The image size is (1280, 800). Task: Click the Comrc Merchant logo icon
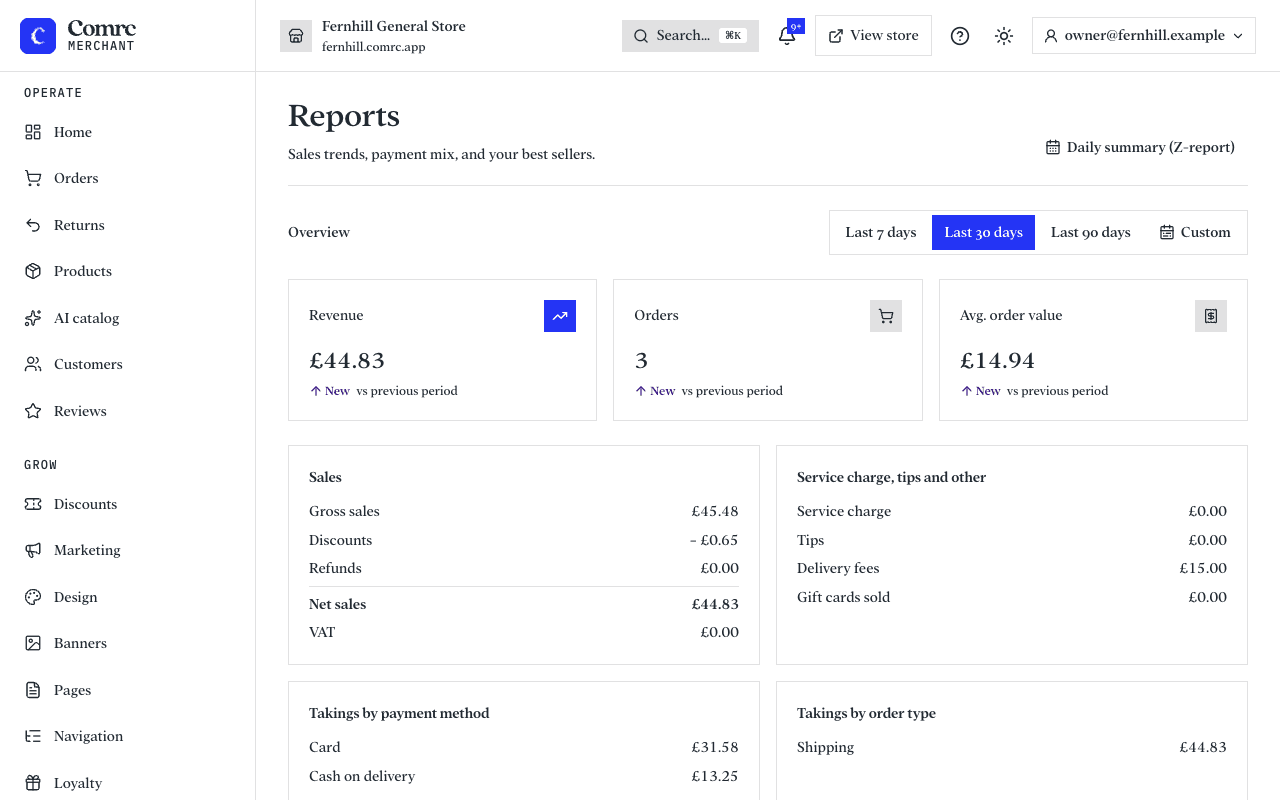coord(38,36)
